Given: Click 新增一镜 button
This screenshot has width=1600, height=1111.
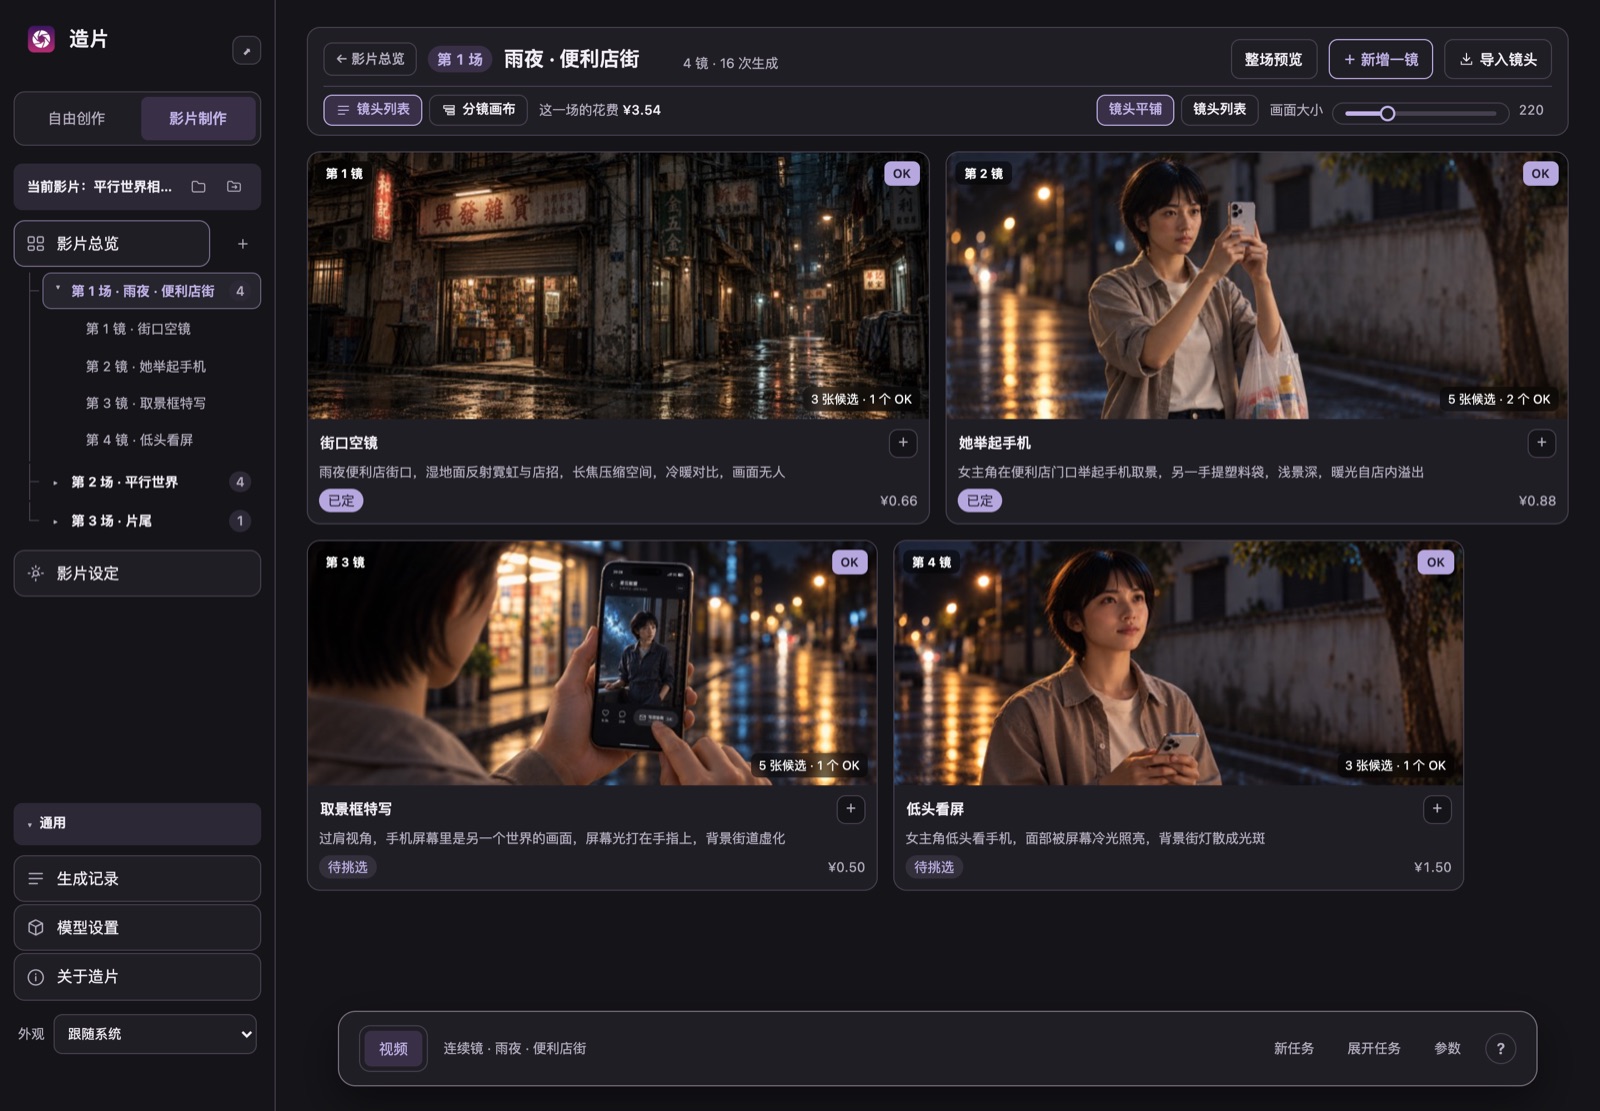Looking at the screenshot, I should pos(1380,59).
